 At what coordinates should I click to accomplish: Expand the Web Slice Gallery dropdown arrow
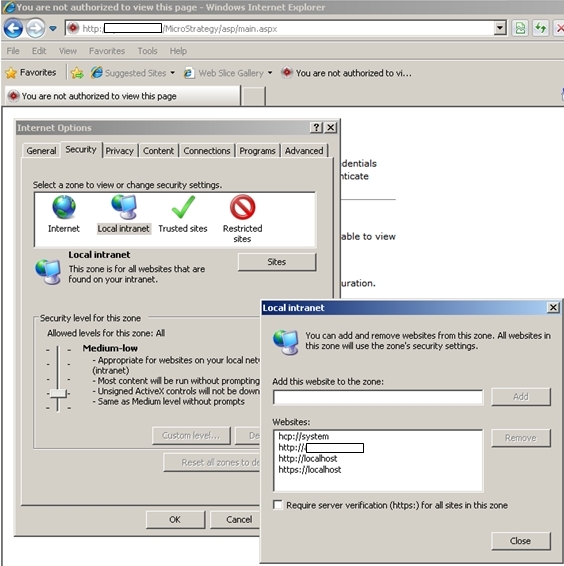coord(270,73)
